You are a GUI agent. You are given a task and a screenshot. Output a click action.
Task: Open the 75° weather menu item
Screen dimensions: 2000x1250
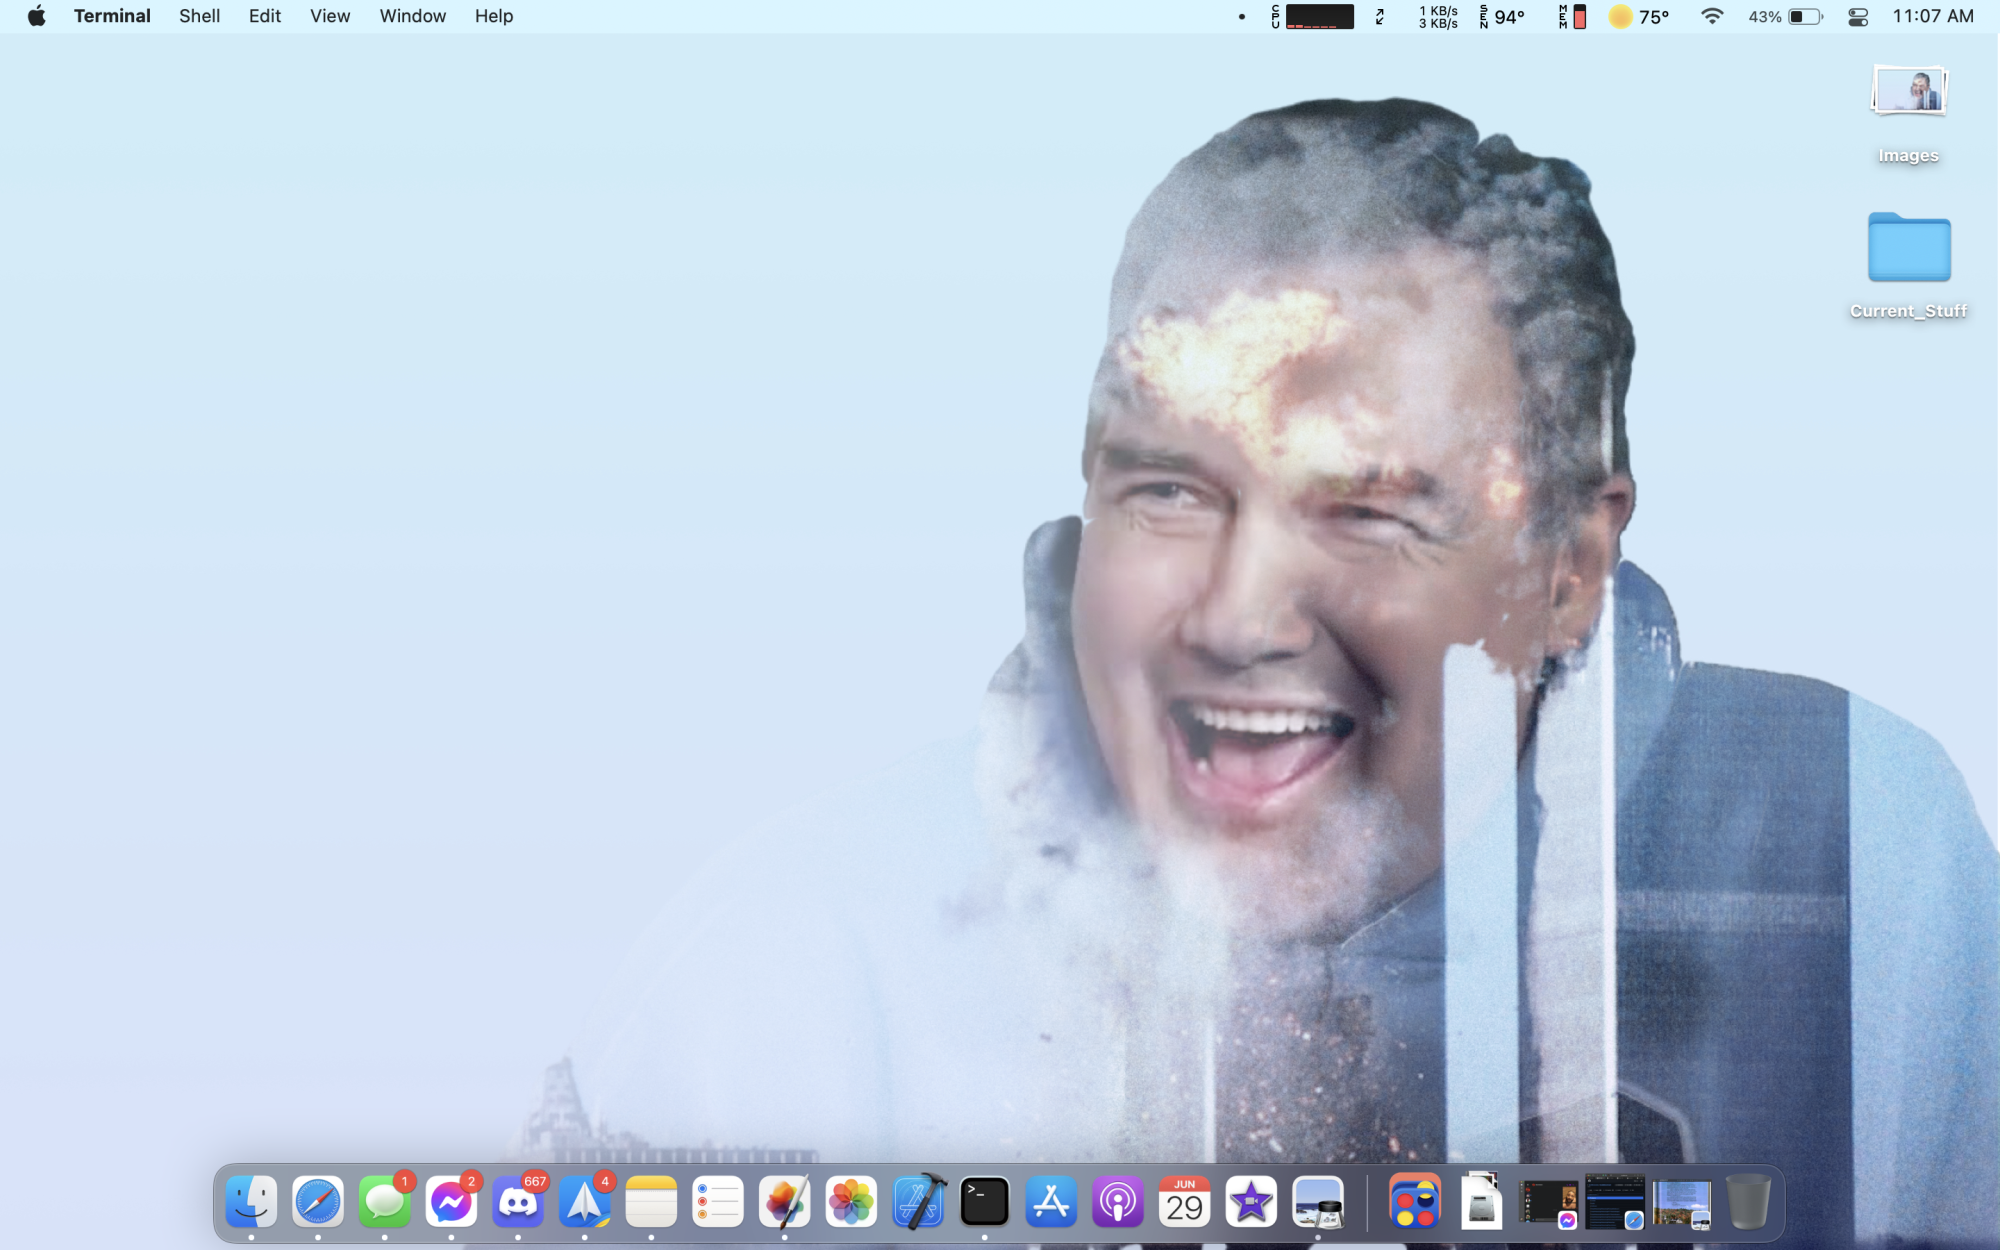(x=1639, y=17)
